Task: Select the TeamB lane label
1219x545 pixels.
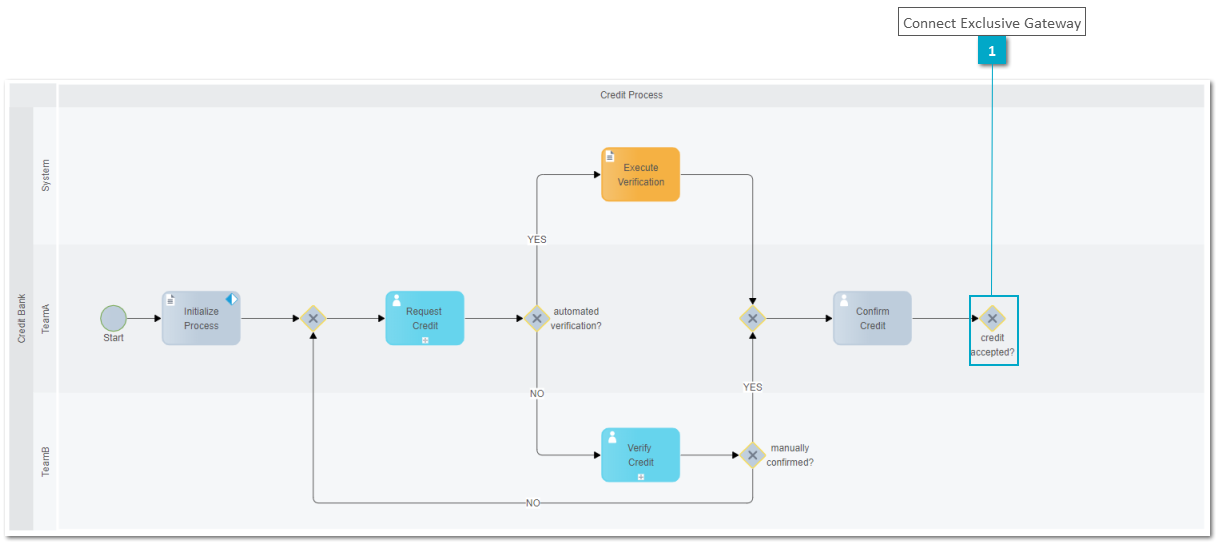Action: point(46,461)
